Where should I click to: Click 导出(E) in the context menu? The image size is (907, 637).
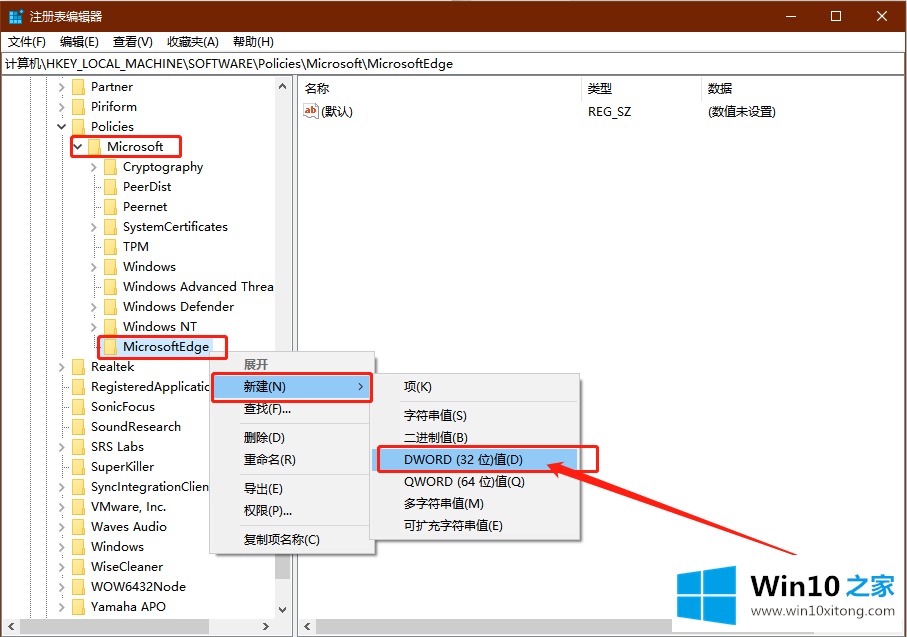[292, 488]
